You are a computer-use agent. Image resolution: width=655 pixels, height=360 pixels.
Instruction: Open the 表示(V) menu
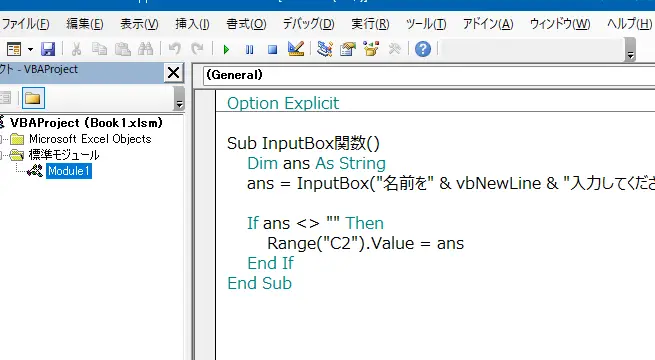pos(139,24)
